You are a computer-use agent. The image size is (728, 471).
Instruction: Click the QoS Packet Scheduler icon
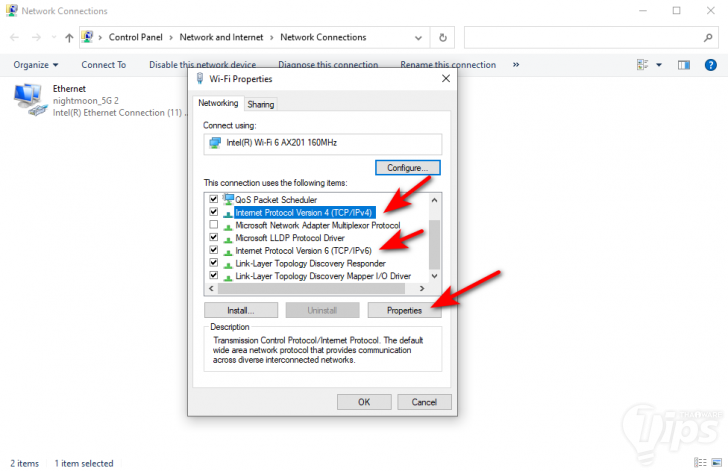tap(228, 199)
